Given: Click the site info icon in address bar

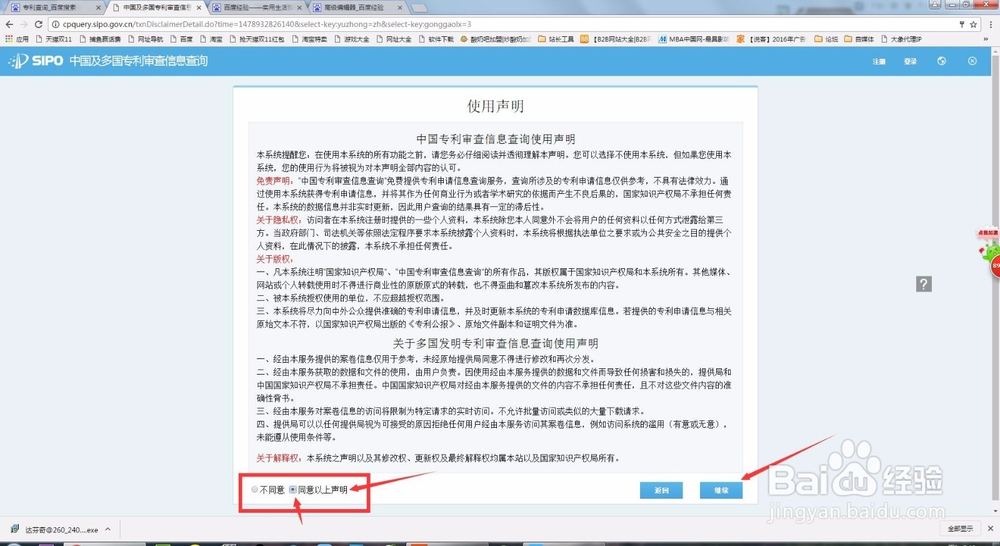Looking at the screenshot, I should click(x=55, y=24).
